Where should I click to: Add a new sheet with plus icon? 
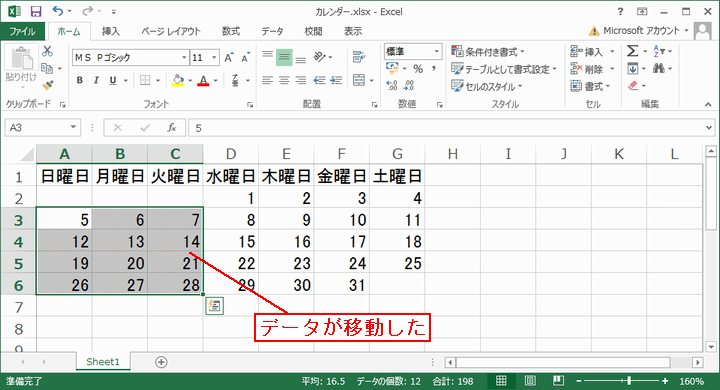tap(161, 362)
